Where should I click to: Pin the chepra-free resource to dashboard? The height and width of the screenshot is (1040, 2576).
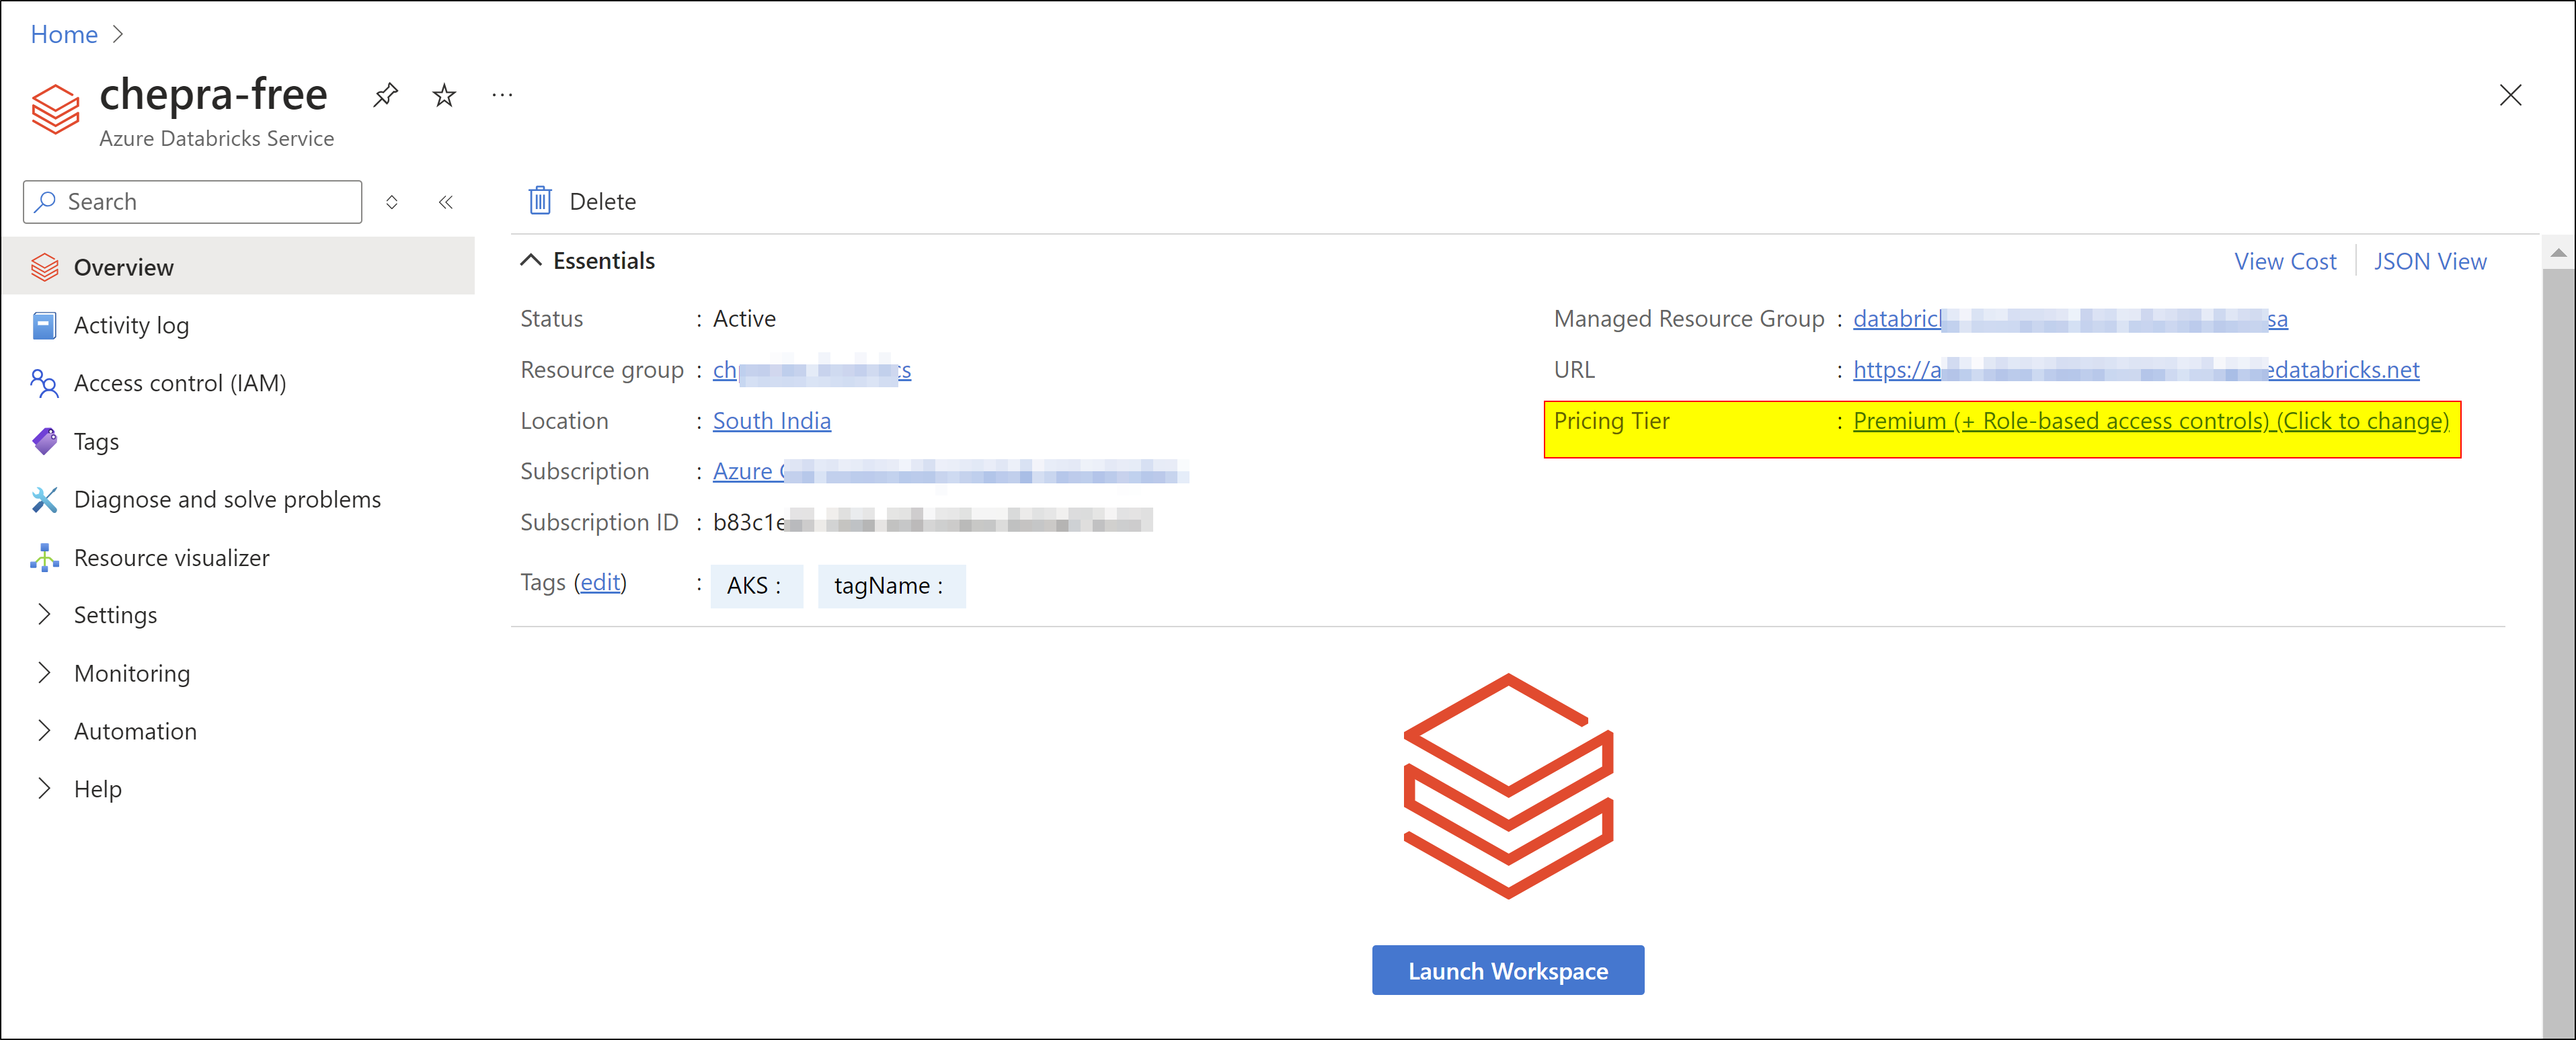point(385,96)
